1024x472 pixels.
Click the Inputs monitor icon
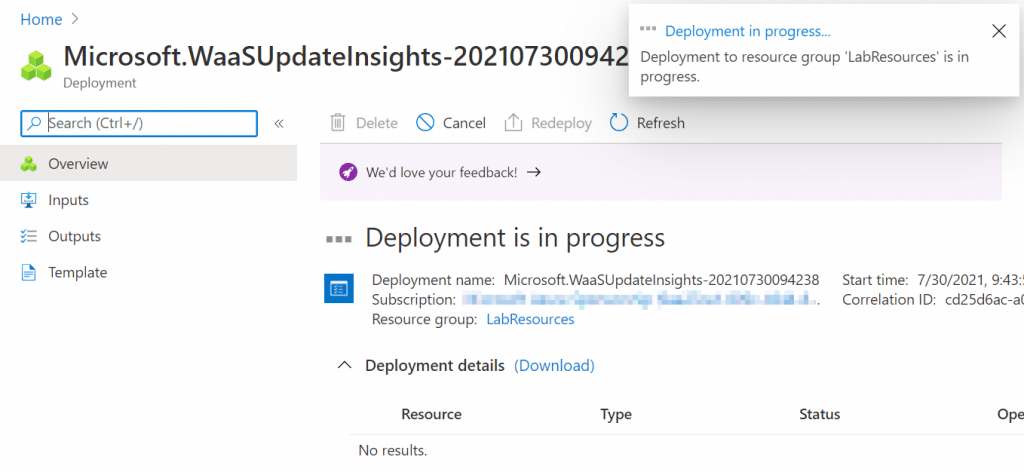coord(29,200)
